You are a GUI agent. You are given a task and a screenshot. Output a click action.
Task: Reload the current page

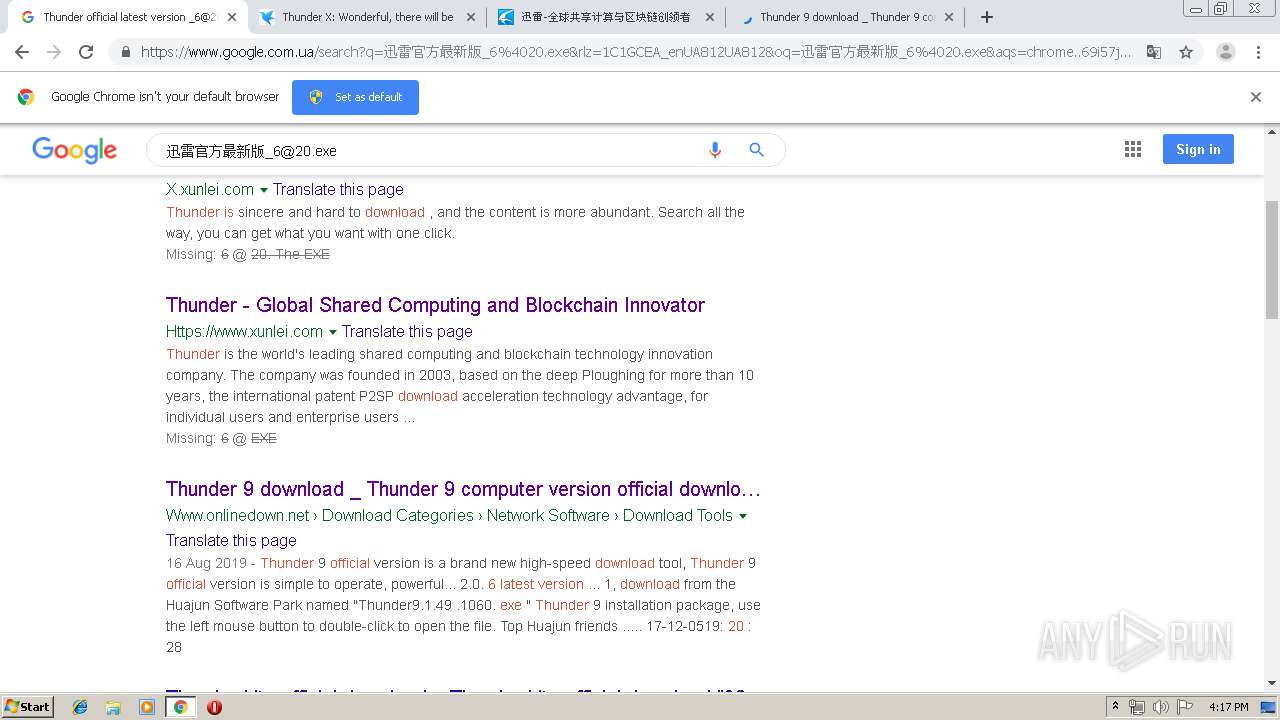(x=86, y=52)
